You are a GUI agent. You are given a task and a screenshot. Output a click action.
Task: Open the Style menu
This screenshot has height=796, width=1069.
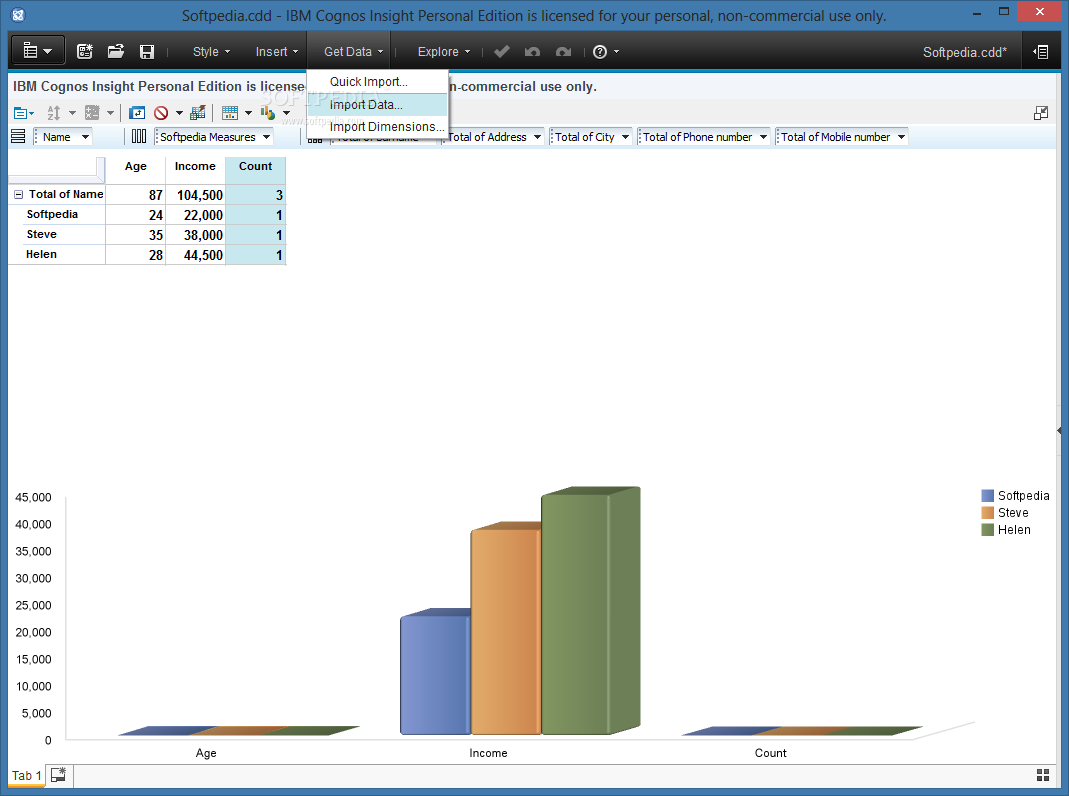[211, 52]
